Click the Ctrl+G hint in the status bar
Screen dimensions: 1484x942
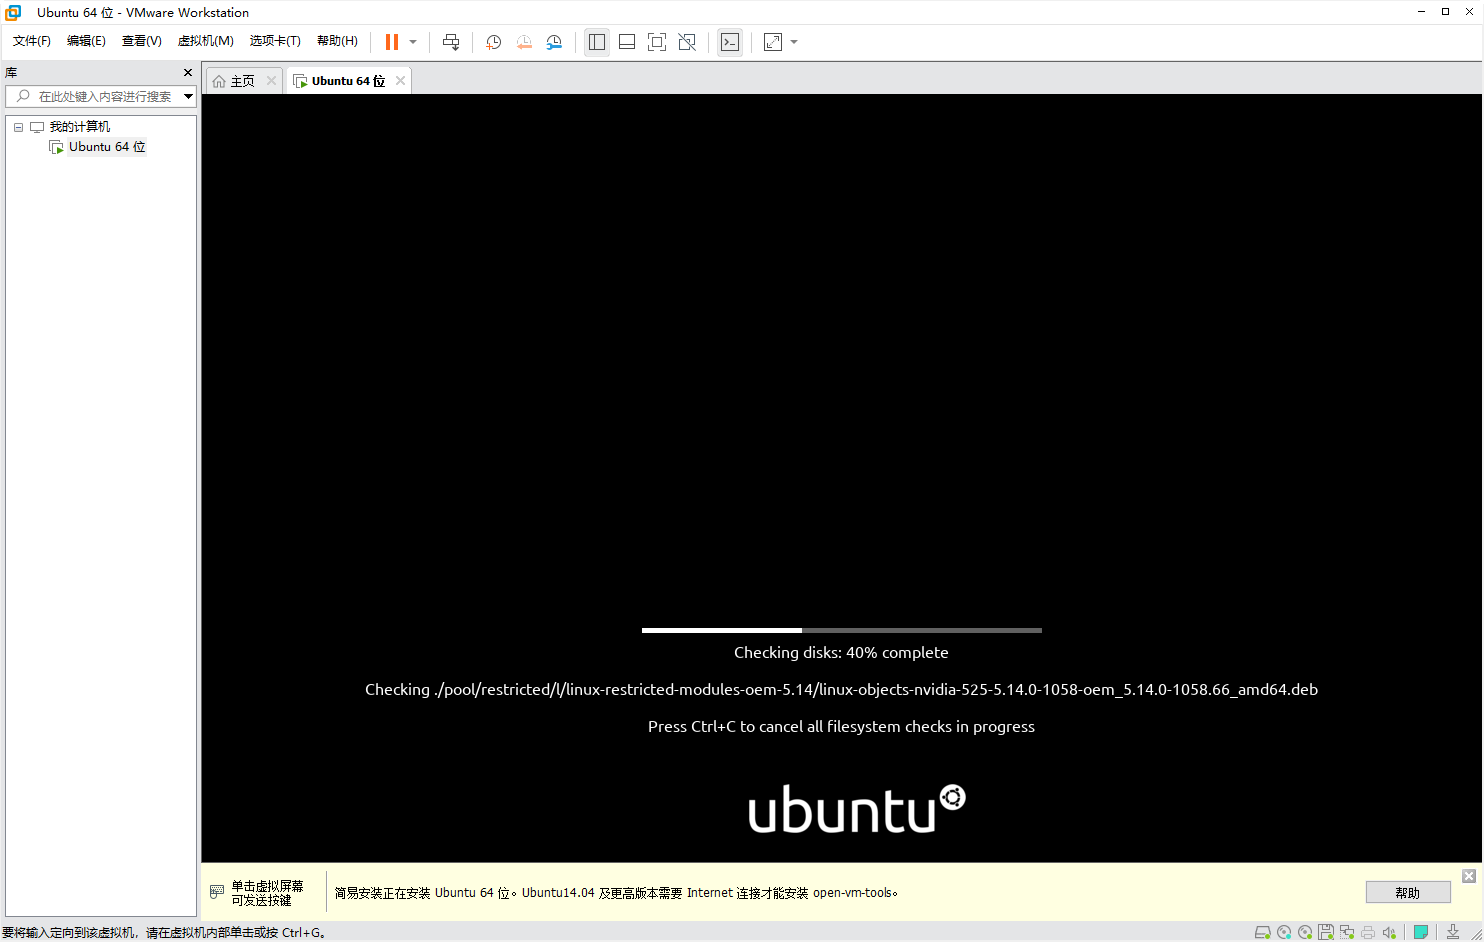(302, 933)
